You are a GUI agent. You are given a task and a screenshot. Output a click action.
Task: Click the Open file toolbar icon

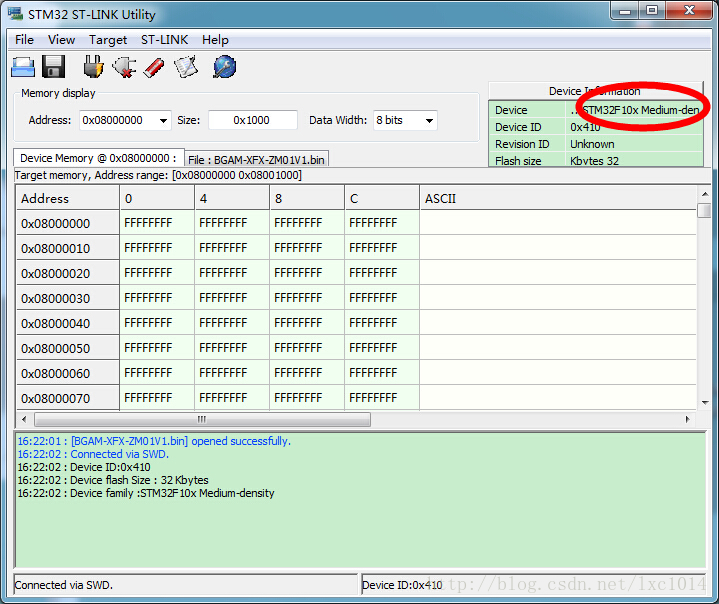22,67
